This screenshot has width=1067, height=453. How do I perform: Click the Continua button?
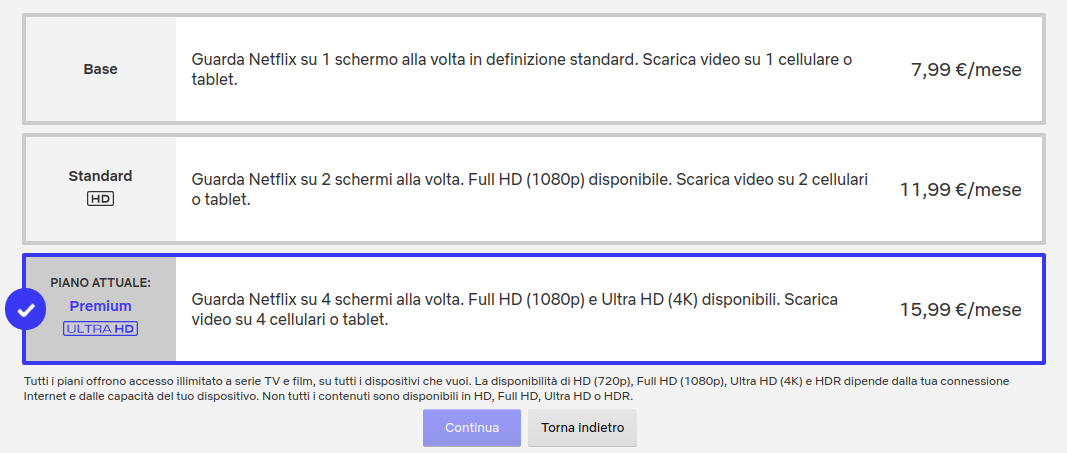coord(472,428)
